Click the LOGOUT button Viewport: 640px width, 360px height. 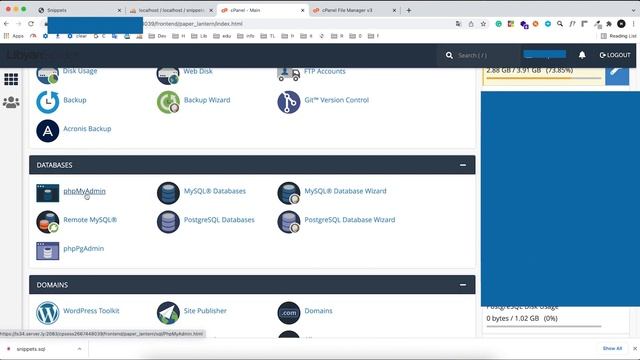(615, 55)
